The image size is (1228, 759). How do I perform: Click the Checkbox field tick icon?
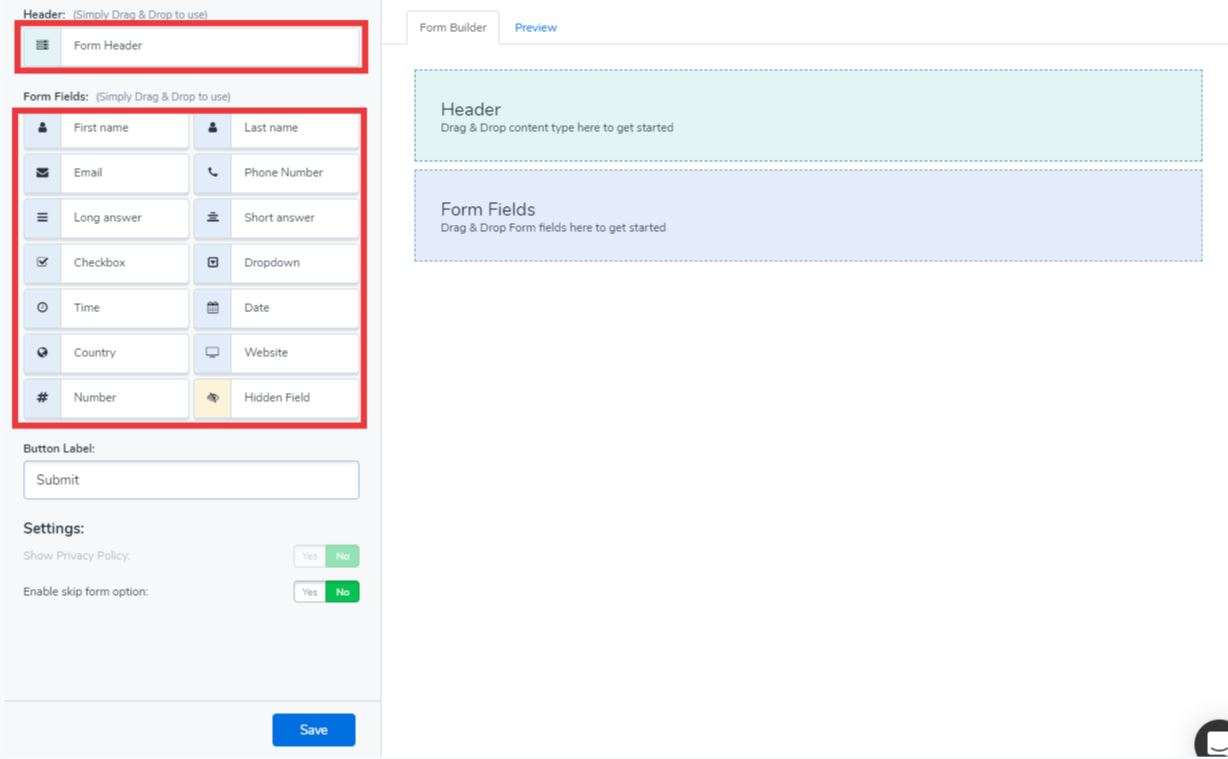click(x=42, y=263)
